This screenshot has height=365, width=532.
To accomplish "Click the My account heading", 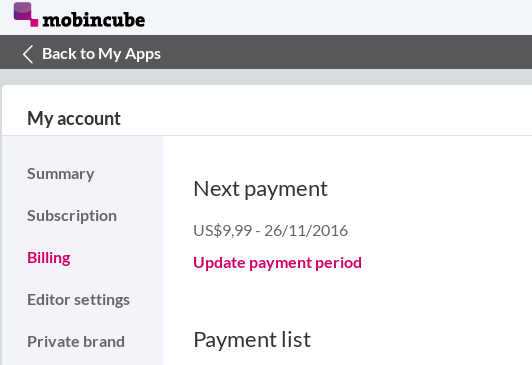I will [74, 119].
